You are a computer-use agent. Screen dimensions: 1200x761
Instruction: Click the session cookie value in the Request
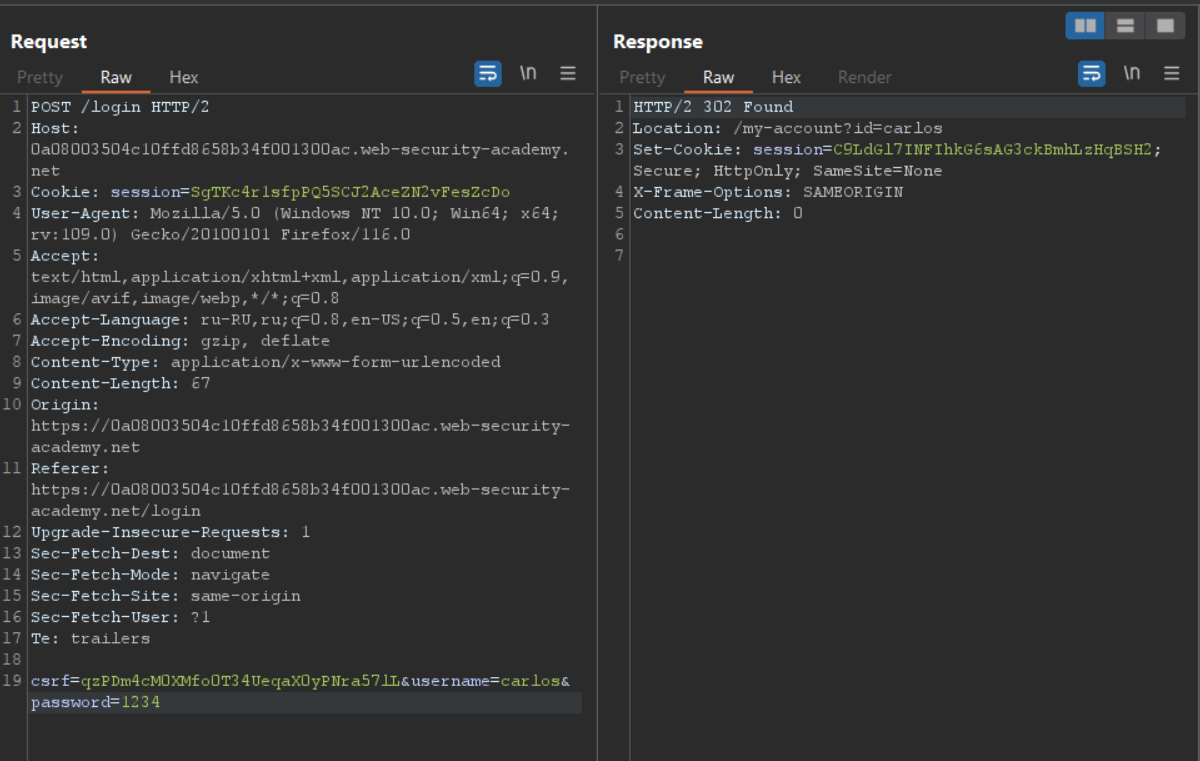tap(350, 192)
